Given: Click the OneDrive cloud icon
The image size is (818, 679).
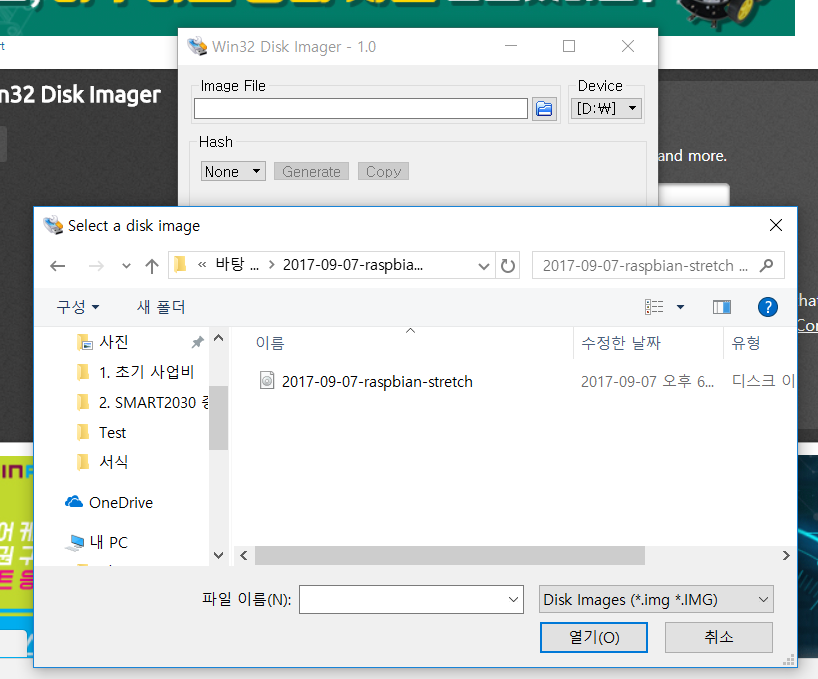Looking at the screenshot, I should [74, 502].
